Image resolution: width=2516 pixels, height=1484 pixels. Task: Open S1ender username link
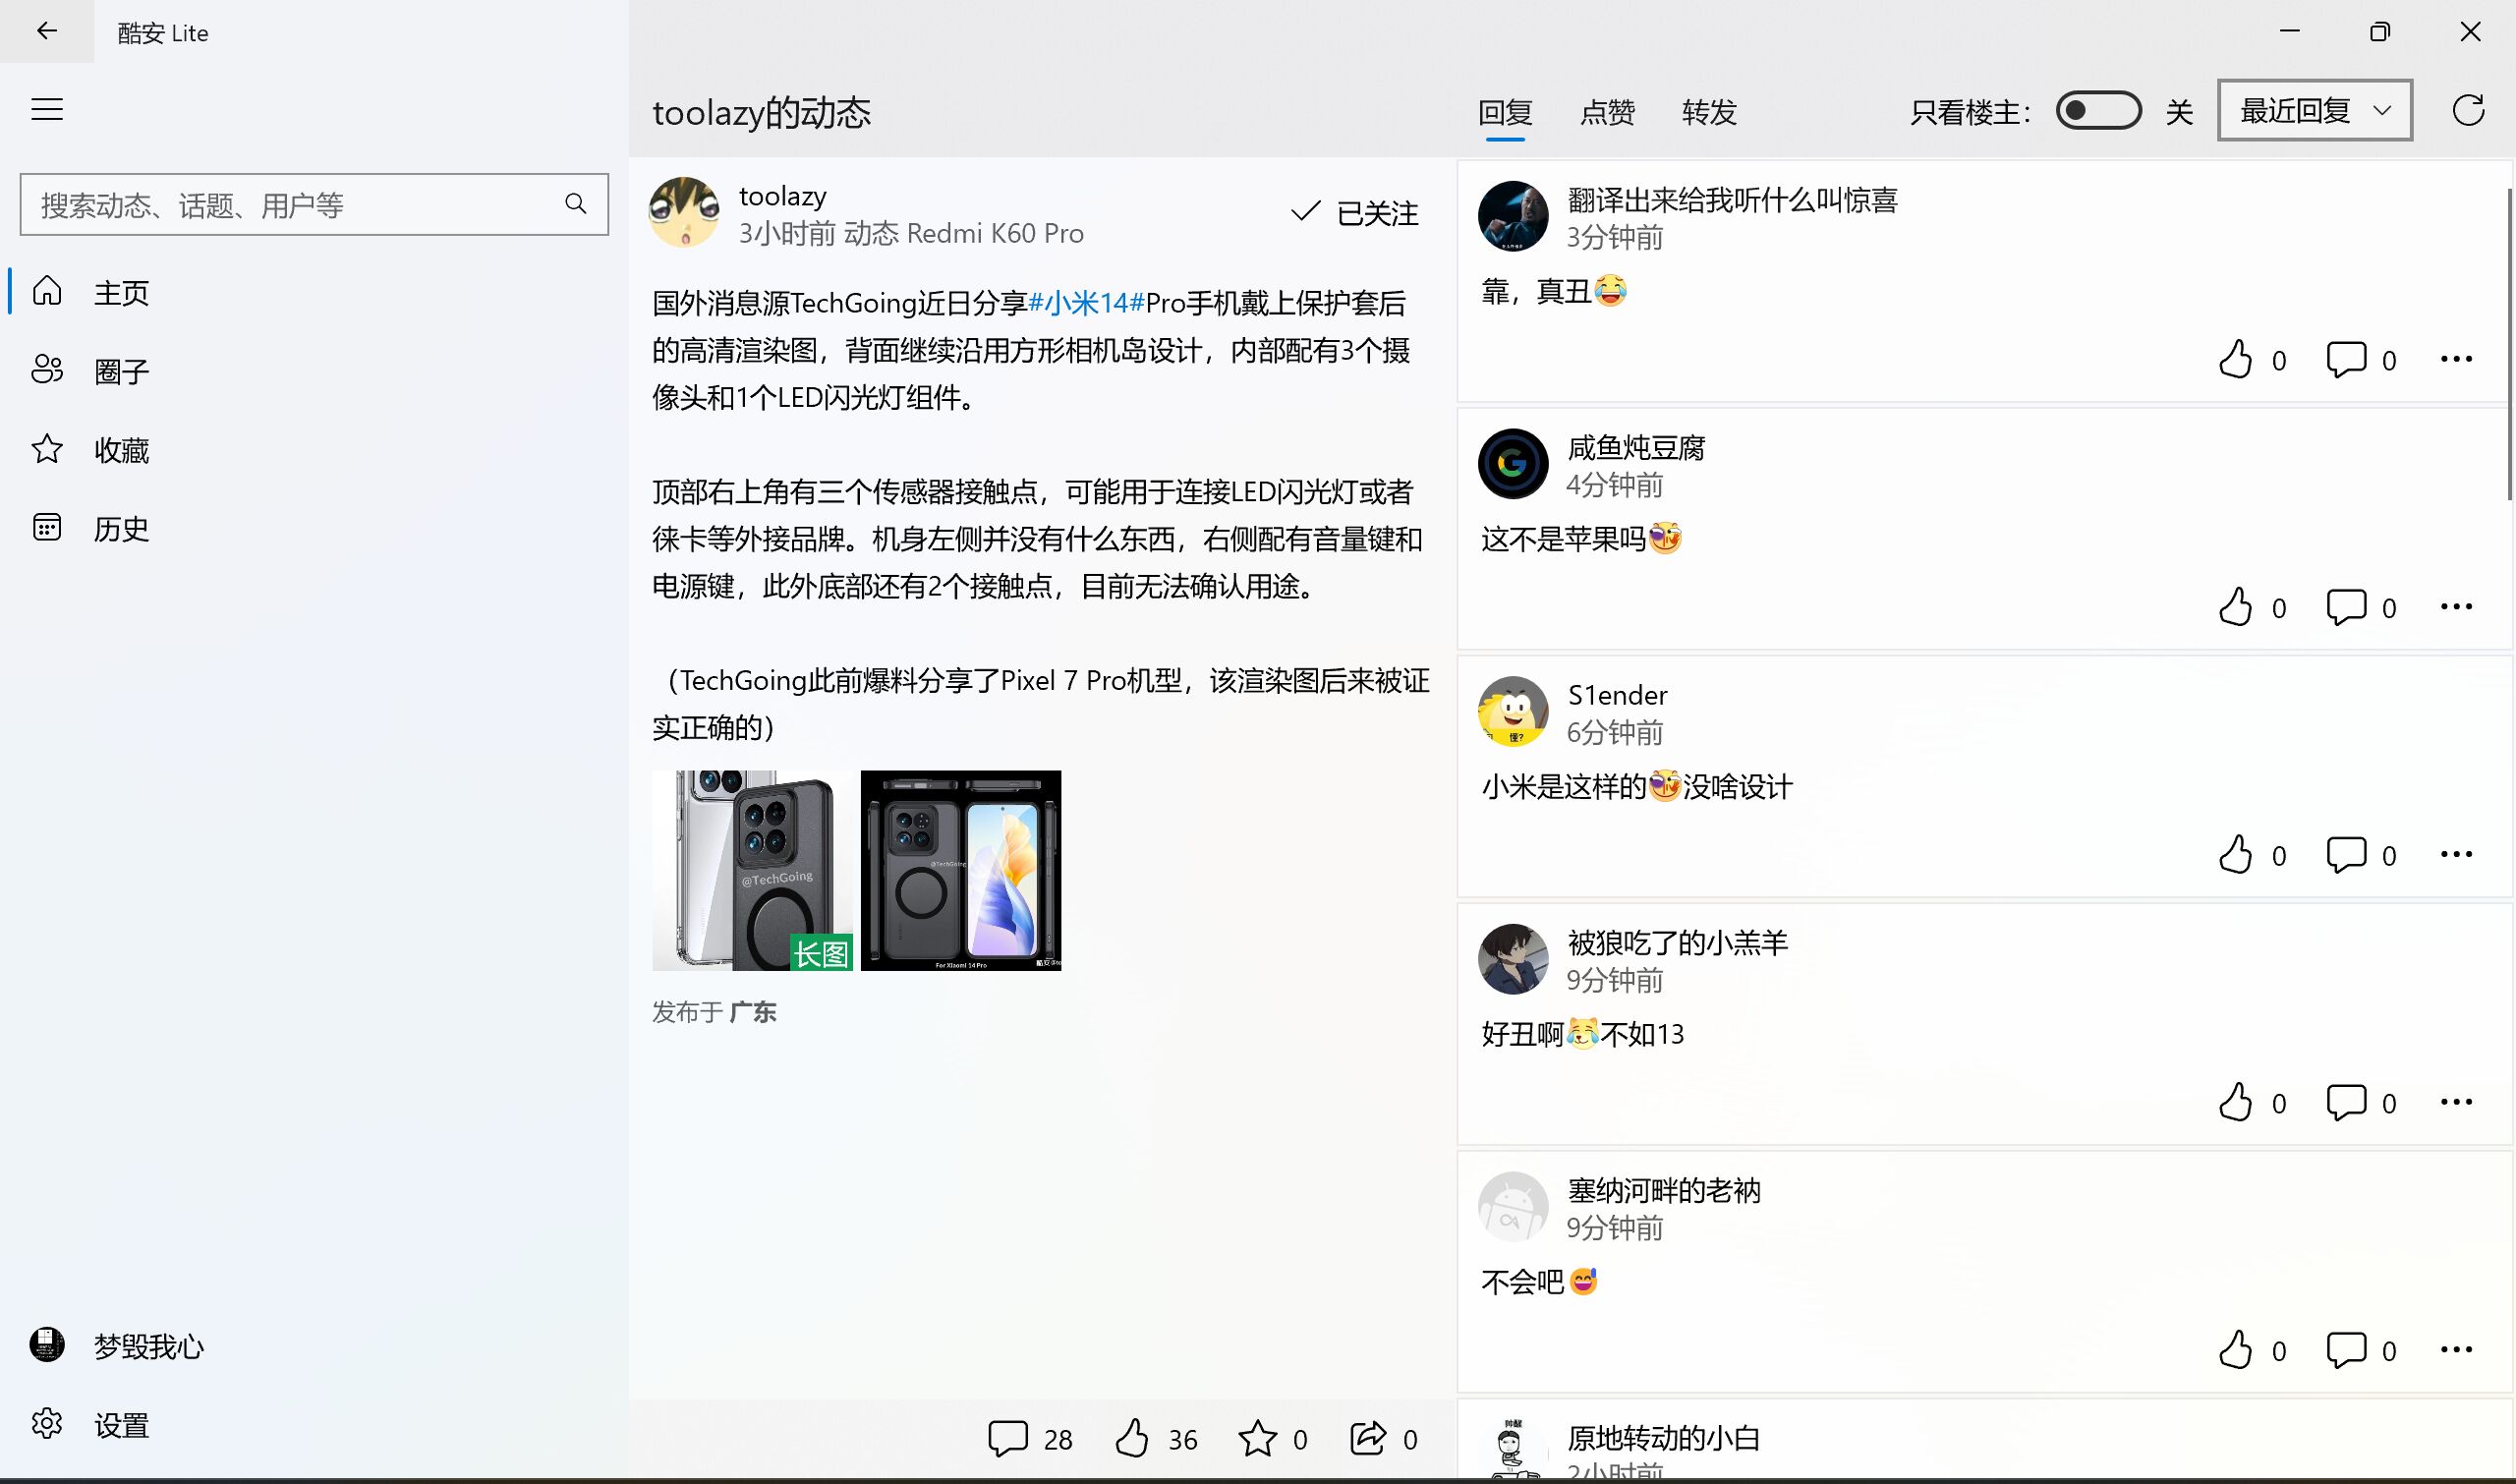pos(1617,695)
